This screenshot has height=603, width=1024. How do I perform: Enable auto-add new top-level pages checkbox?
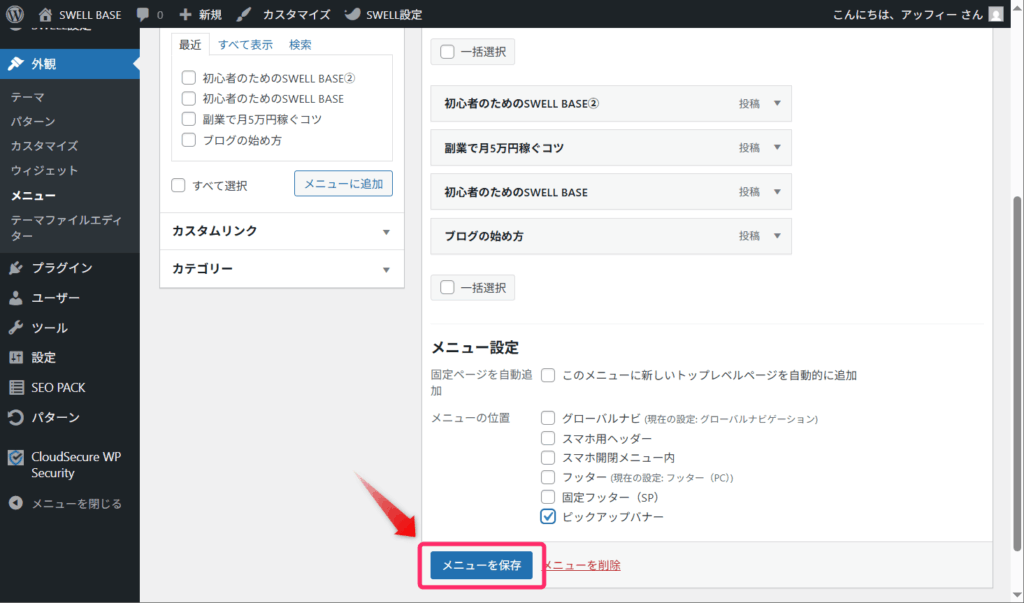pyautogui.click(x=548, y=375)
